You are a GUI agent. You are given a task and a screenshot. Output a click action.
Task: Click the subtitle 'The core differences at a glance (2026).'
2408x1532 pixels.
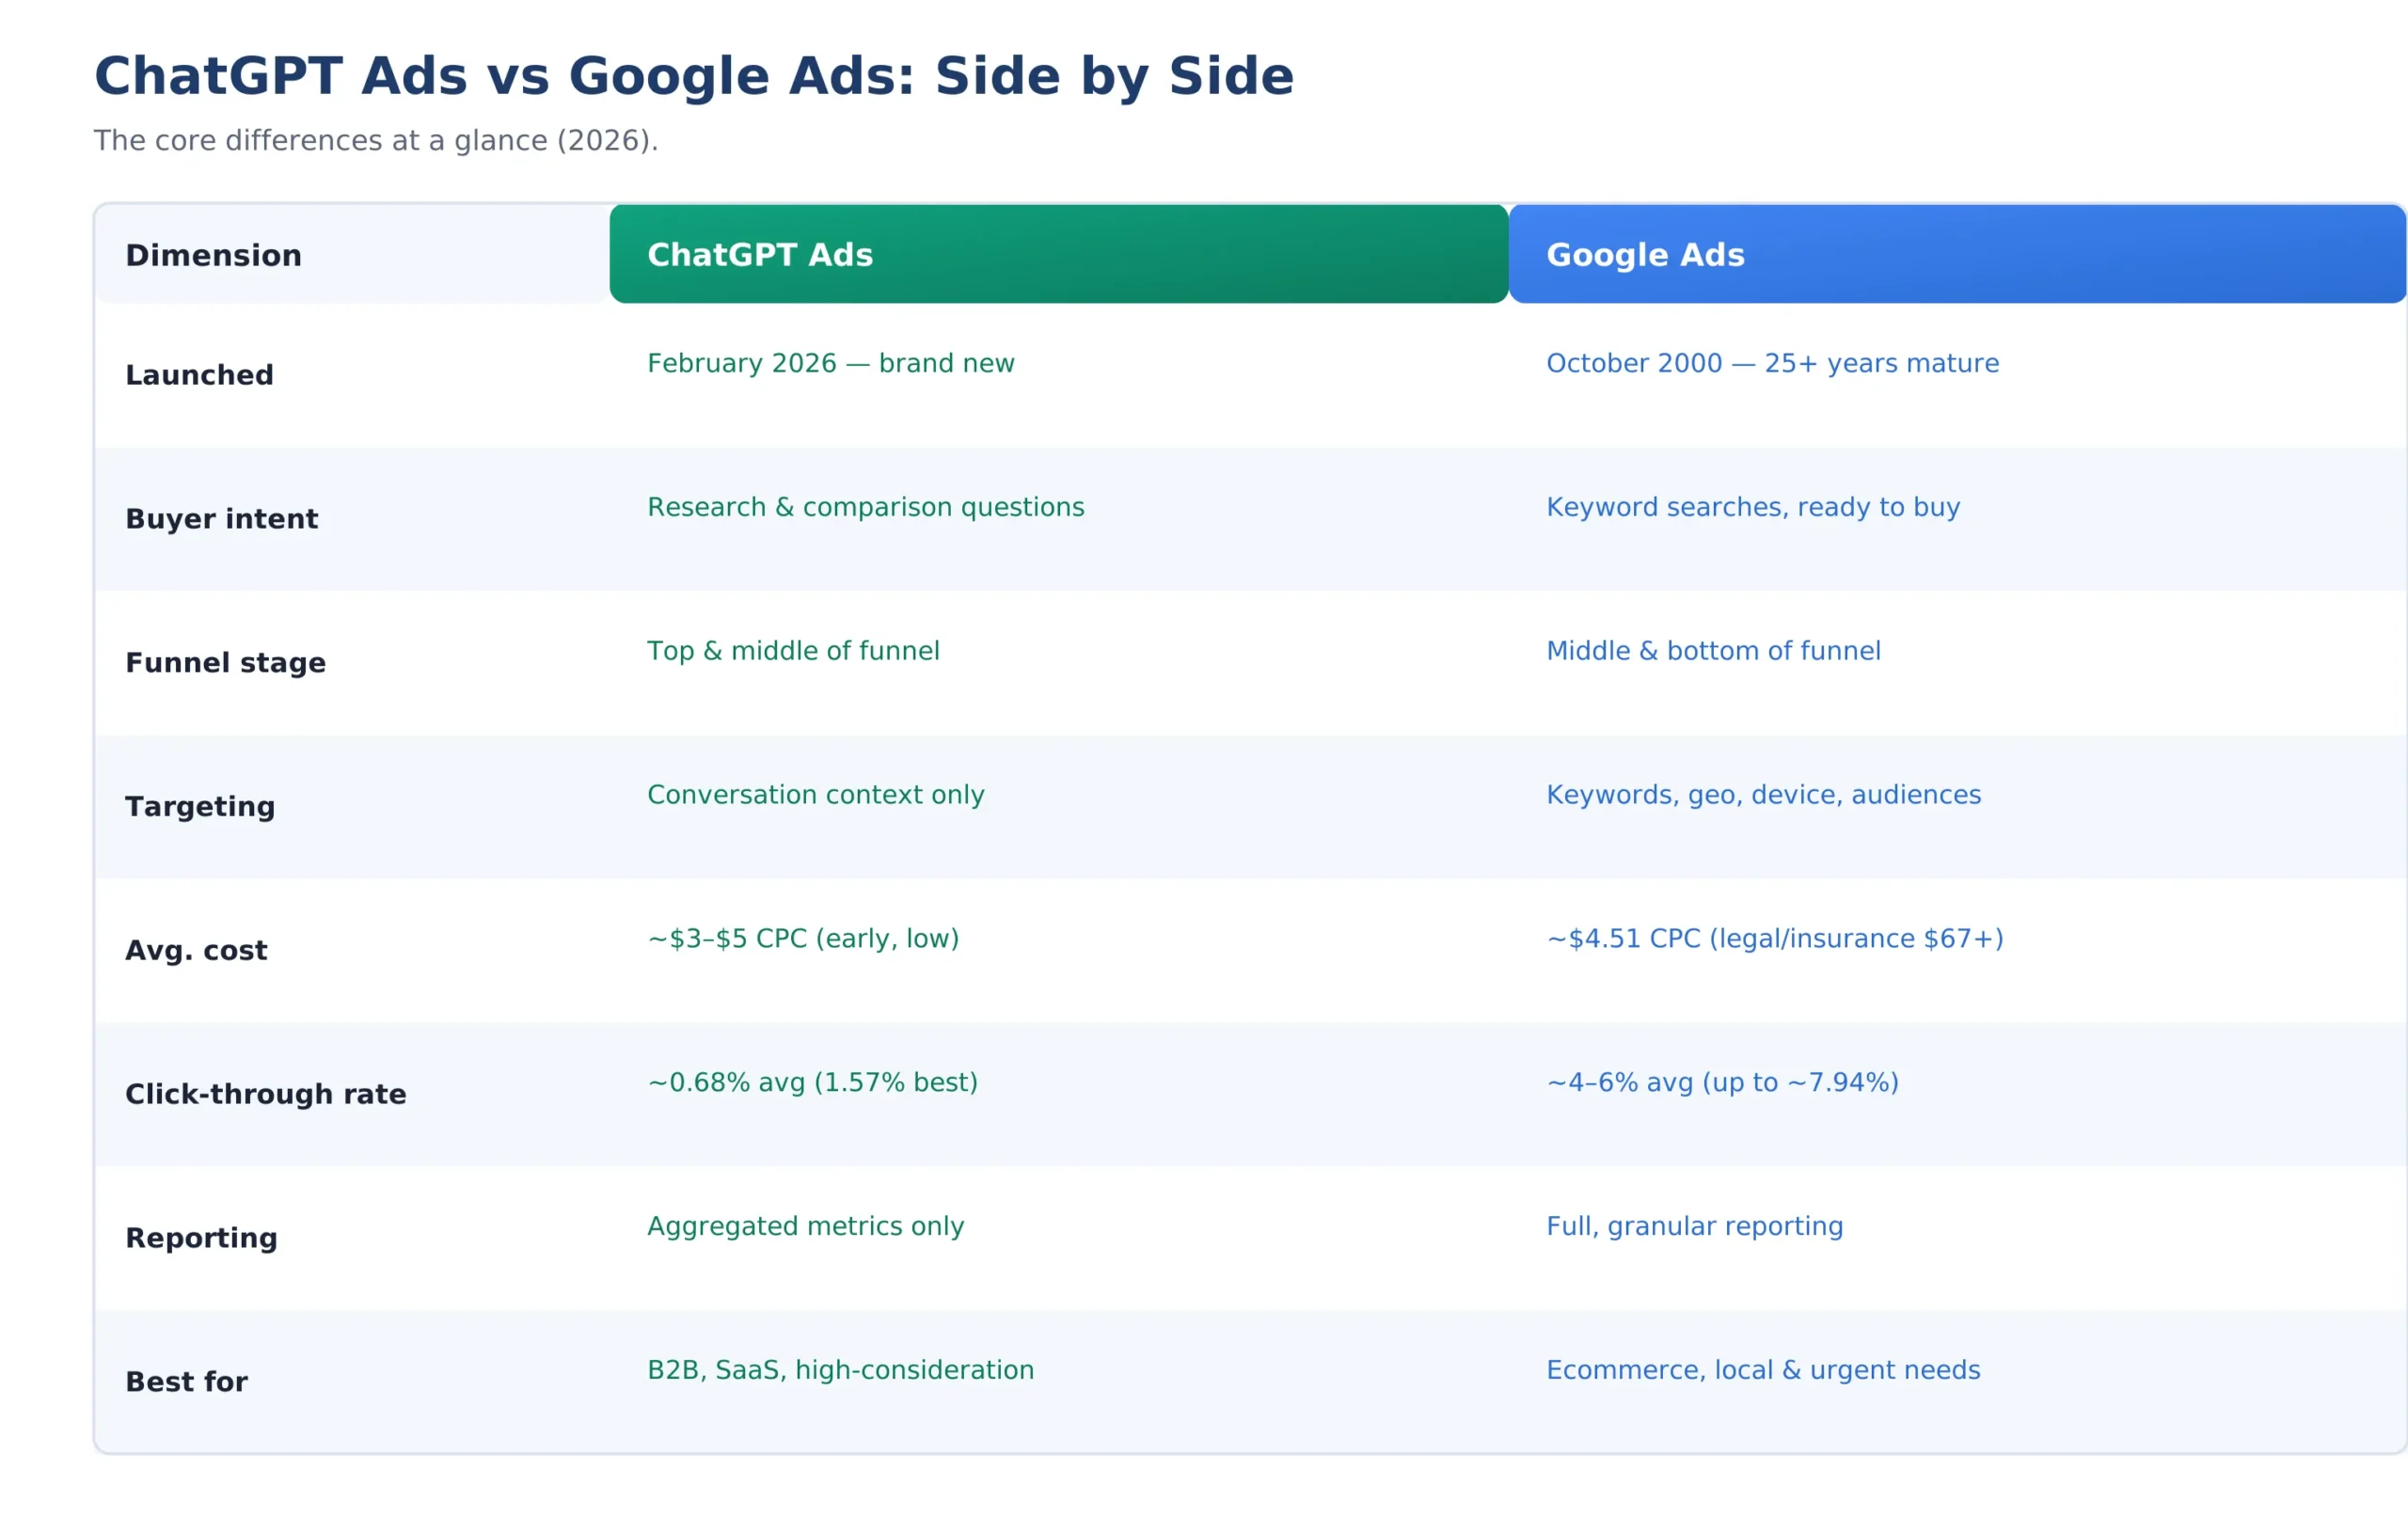coord(376,141)
